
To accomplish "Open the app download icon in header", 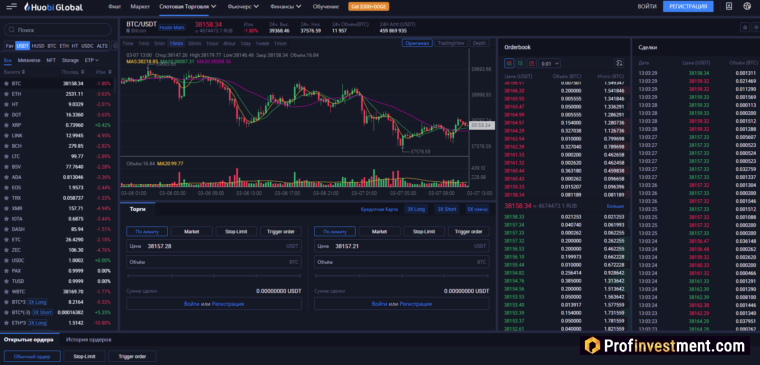I will pos(729,6).
